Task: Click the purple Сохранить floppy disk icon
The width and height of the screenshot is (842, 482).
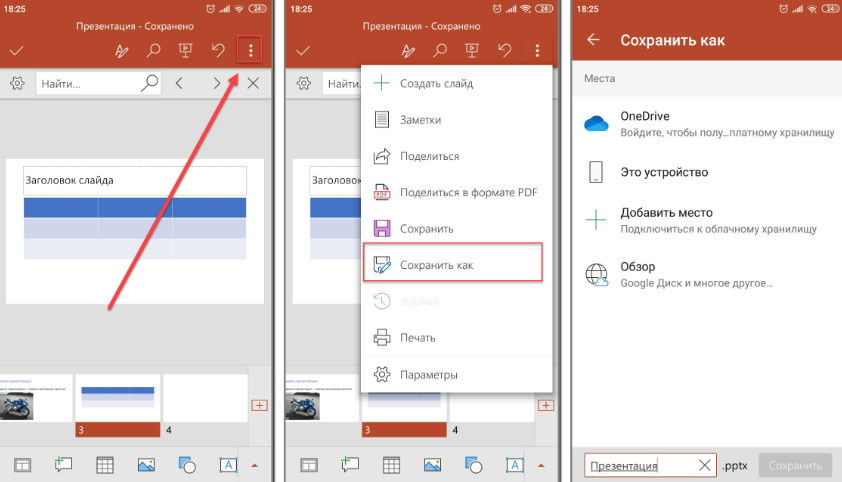Action: click(x=382, y=229)
